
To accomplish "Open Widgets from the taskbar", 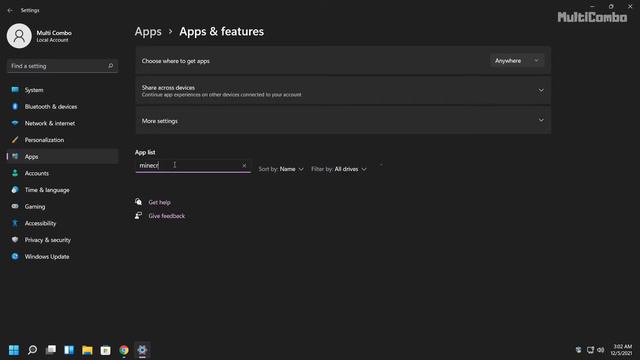I will (x=69, y=350).
